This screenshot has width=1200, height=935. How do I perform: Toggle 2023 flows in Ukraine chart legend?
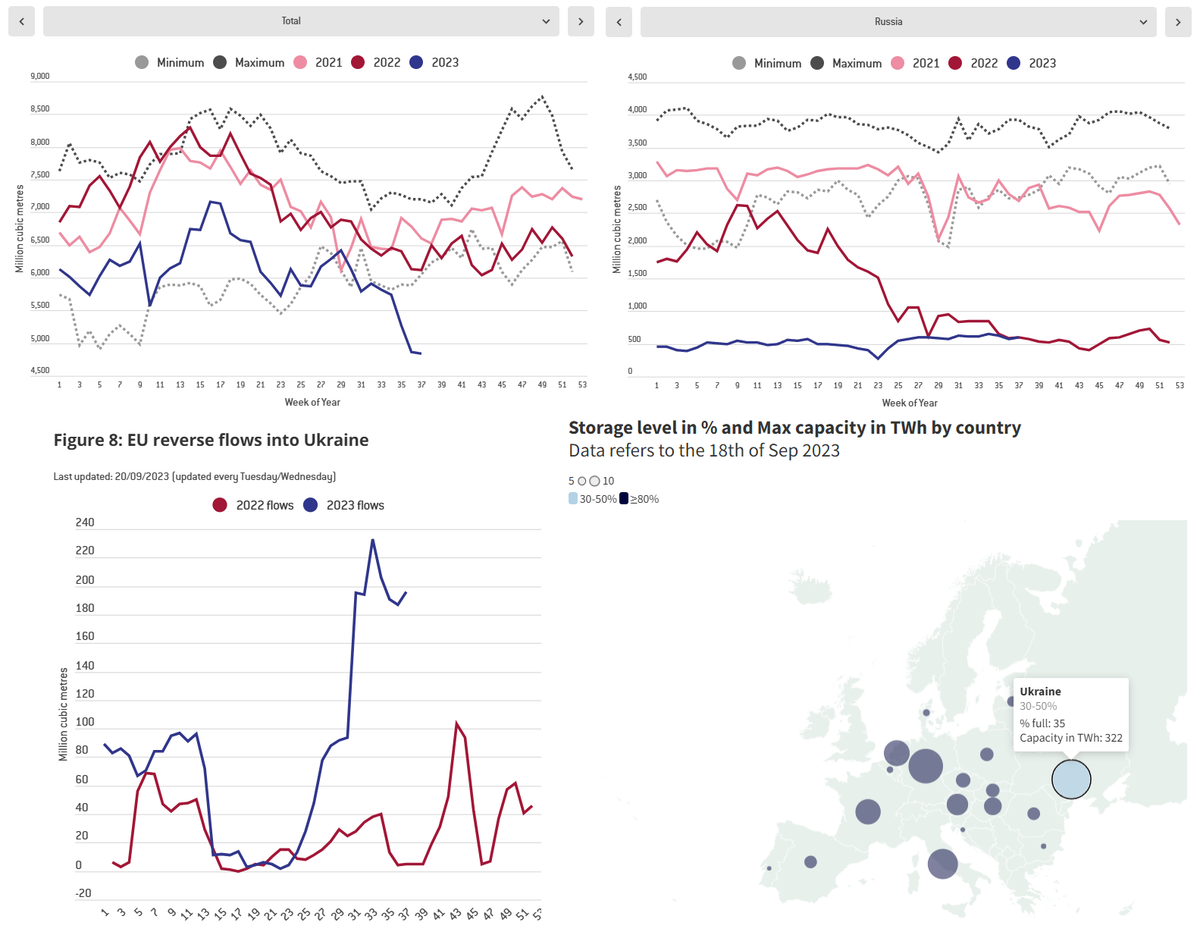[x=344, y=505]
